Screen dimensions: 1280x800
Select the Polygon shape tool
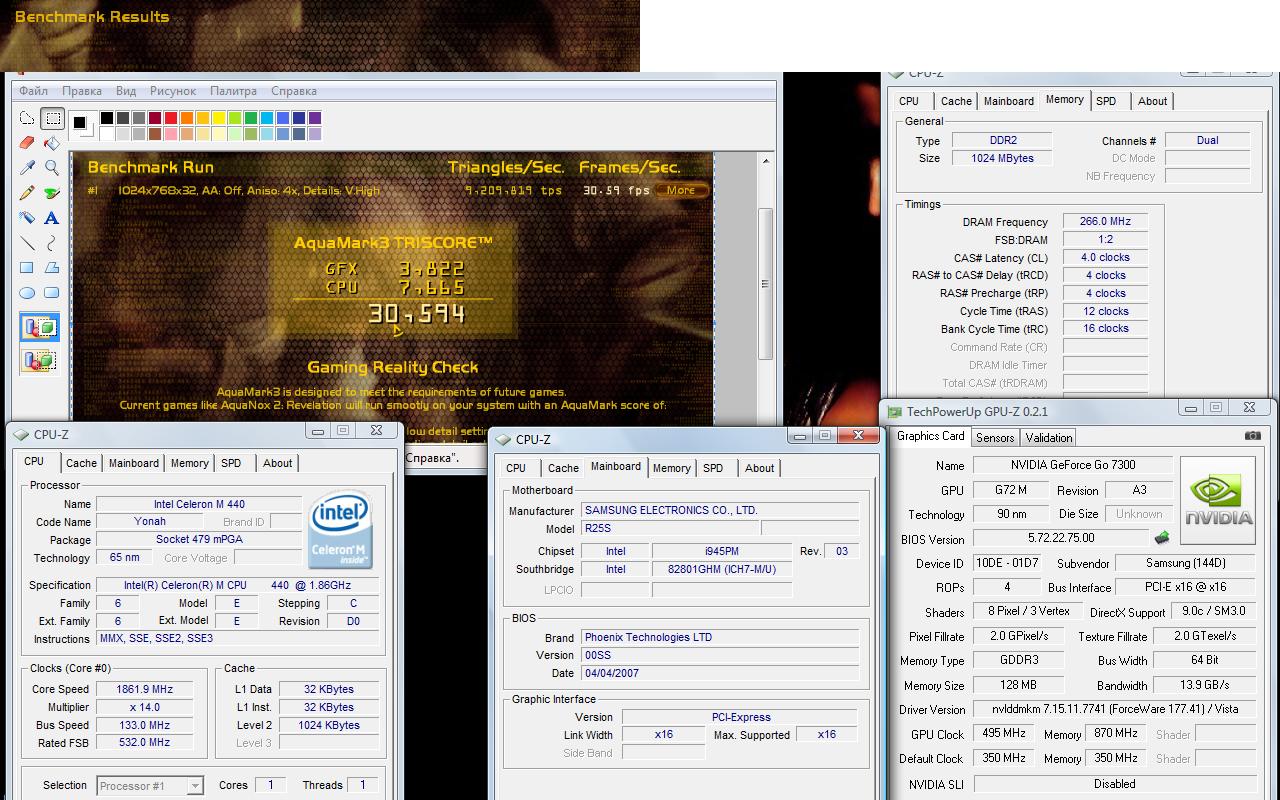[52, 268]
